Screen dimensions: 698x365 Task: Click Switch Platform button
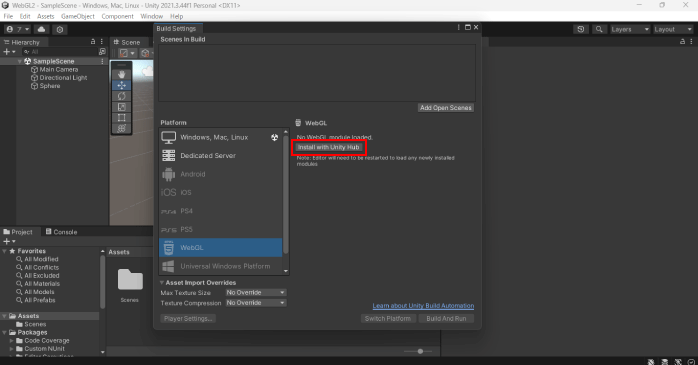388,318
